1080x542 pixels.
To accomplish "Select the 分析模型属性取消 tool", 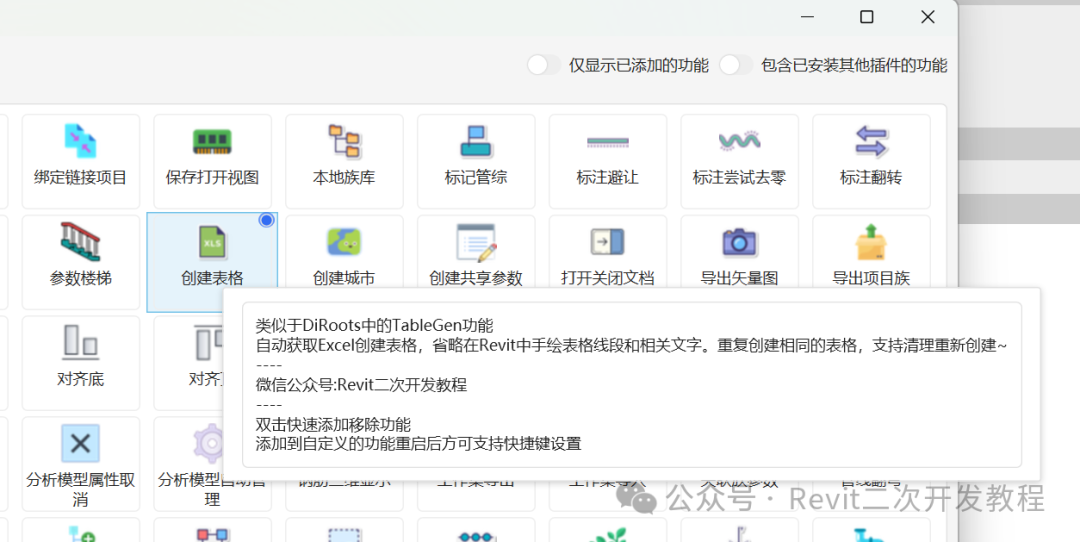I will pyautogui.click(x=81, y=463).
